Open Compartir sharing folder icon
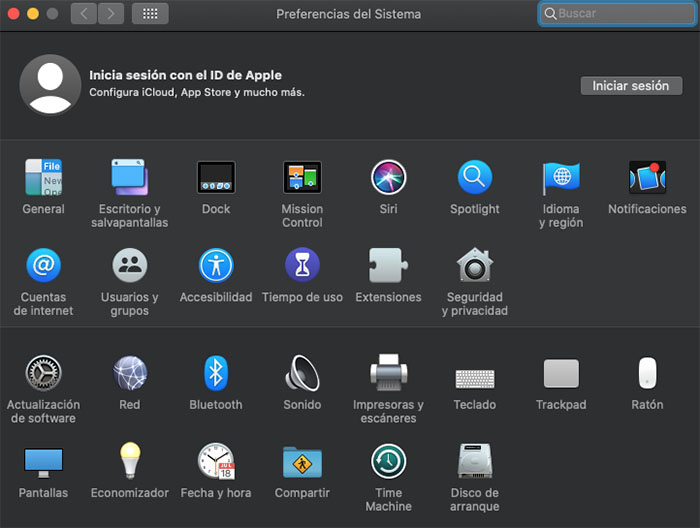The width and height of the screenshot is (700, 528). tap(302, 462)
